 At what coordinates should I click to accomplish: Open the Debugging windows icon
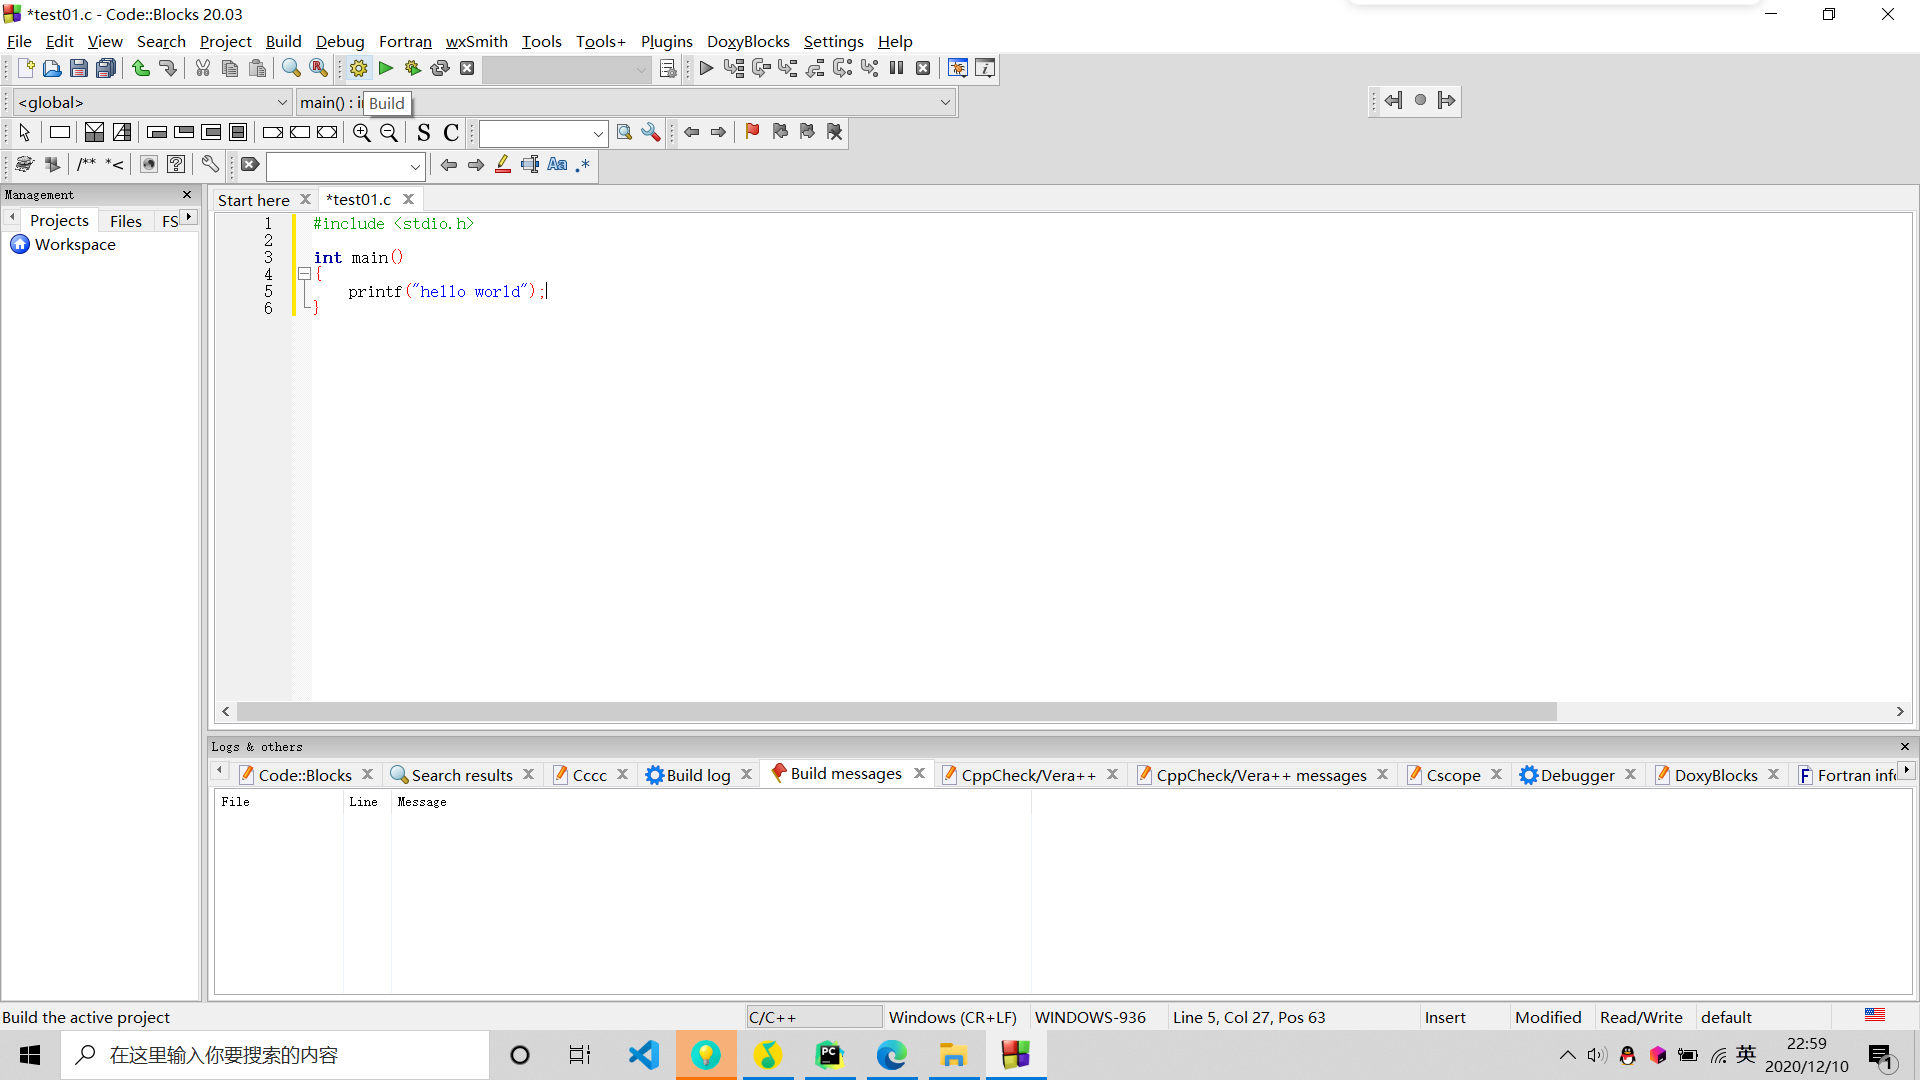click(x=957, y=68)
